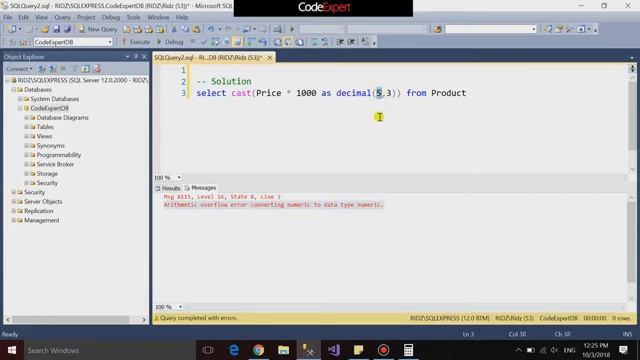Click the Connect Object Explorer plug icon
This screenshot has width=640, height=360.
click(42, 69)
